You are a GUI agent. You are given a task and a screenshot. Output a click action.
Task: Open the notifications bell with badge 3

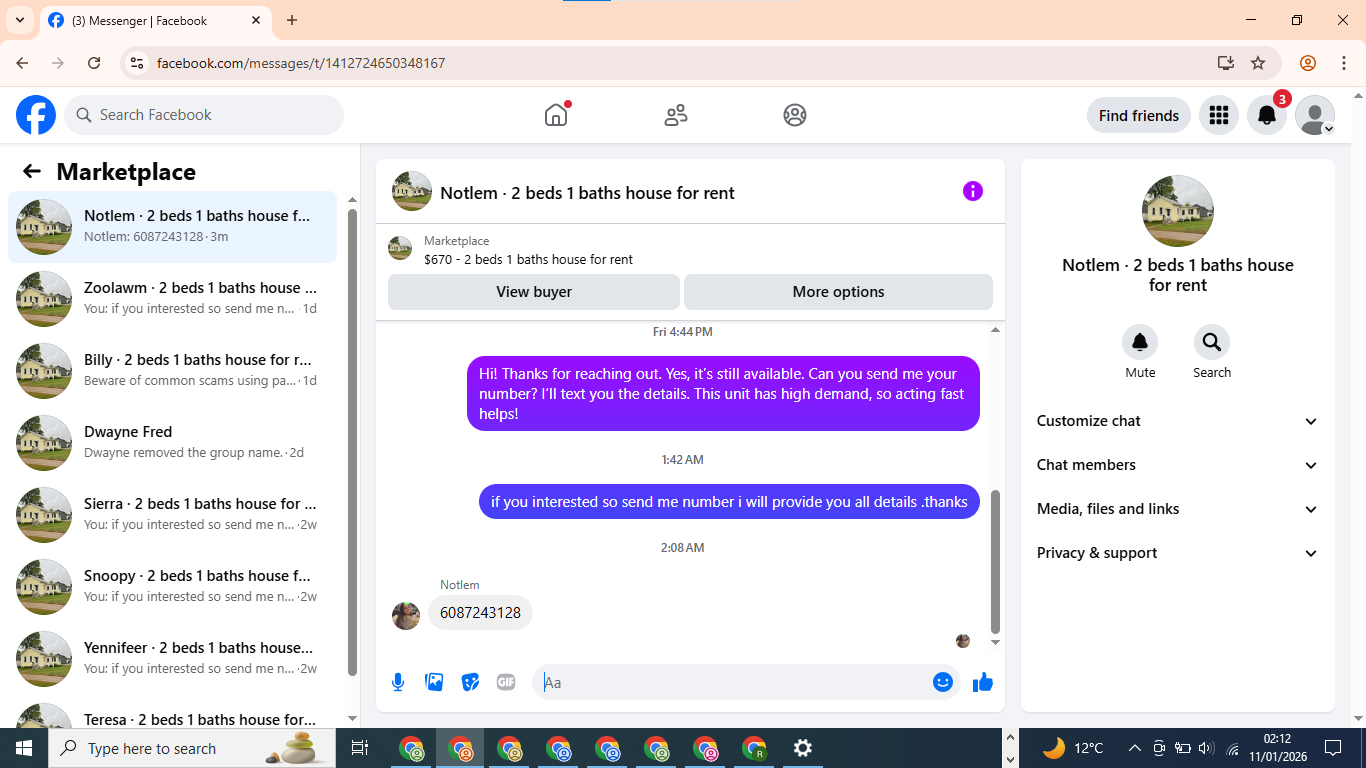pos(1267,115)
